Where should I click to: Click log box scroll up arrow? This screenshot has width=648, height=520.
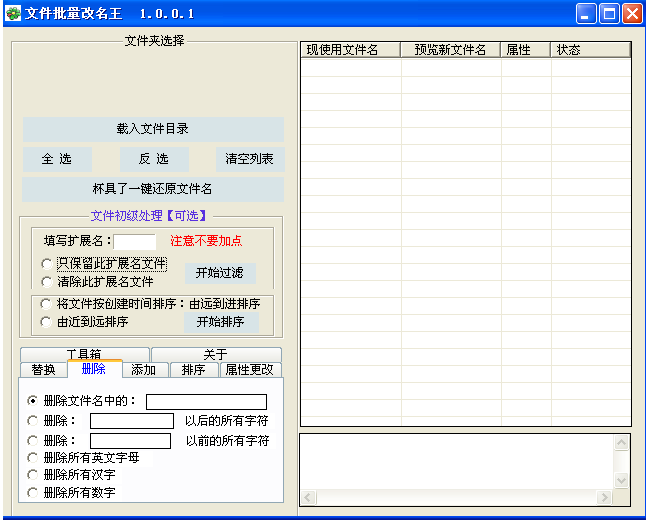(x=622, y=443)
